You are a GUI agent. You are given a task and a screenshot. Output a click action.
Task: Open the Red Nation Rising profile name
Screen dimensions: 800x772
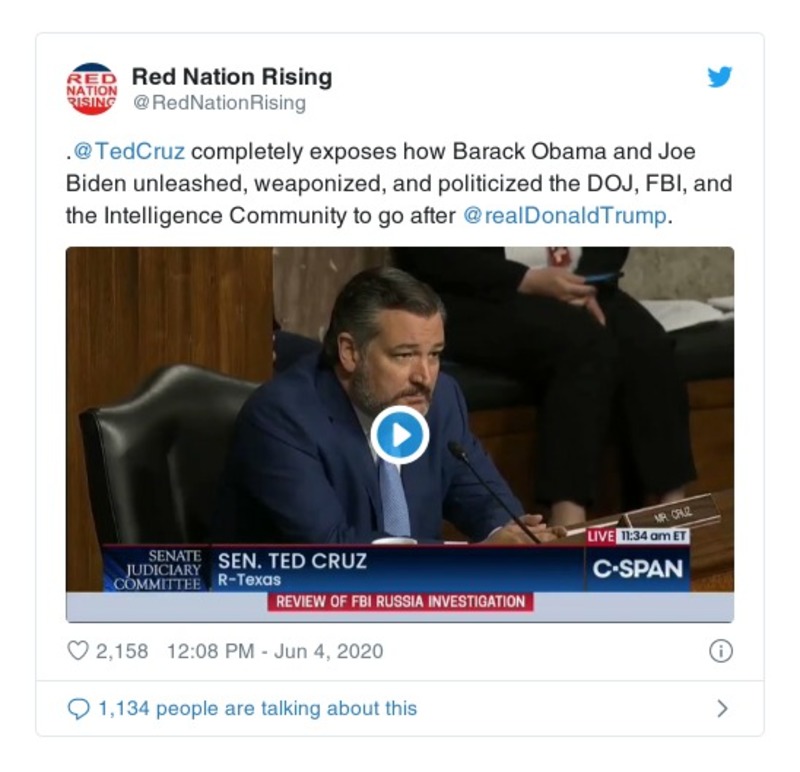232,77
